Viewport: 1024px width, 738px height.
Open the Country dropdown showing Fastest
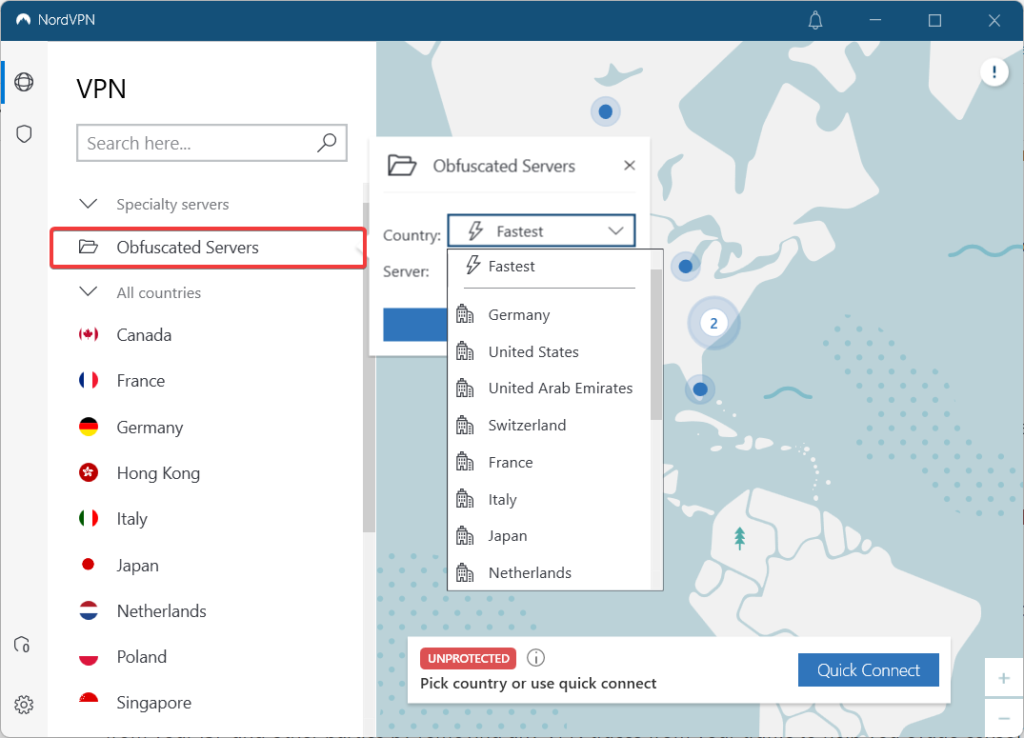click(541, 231)
